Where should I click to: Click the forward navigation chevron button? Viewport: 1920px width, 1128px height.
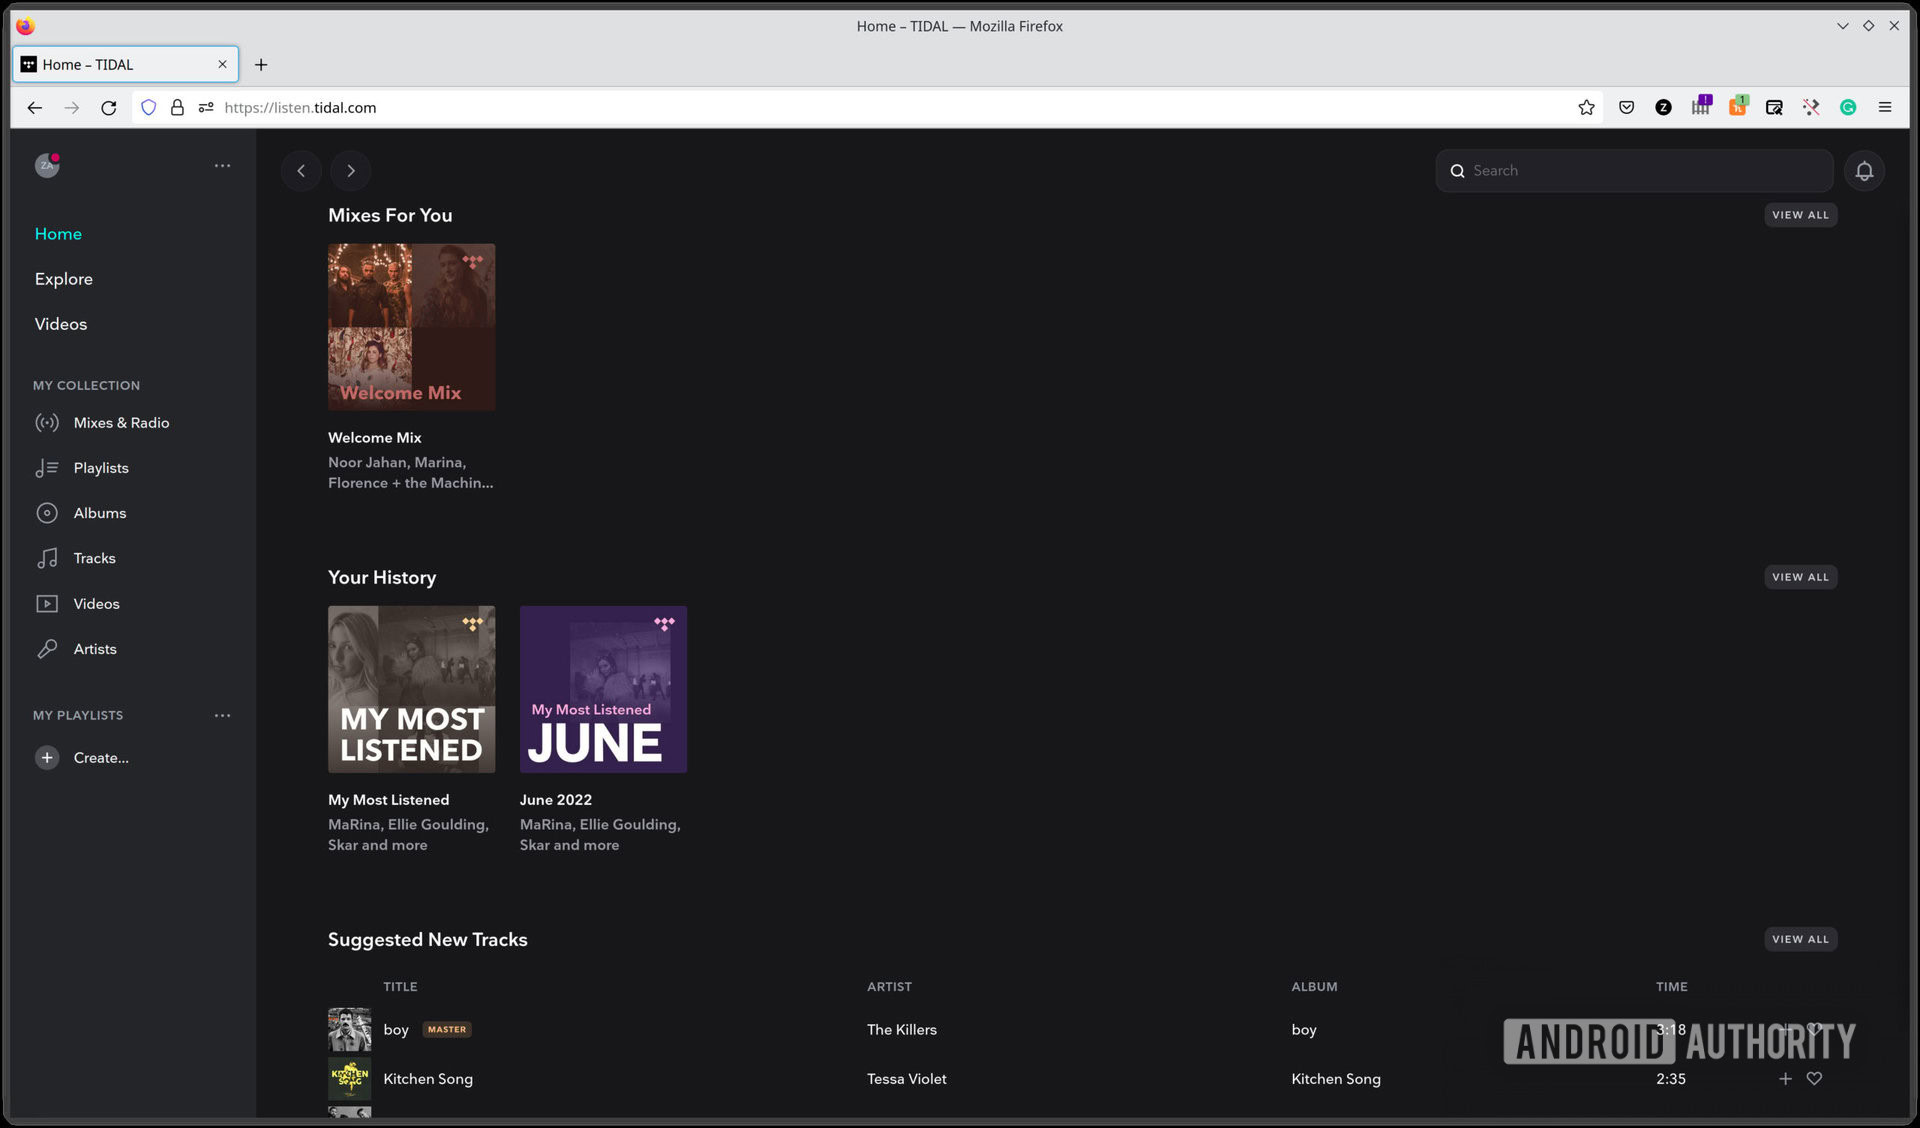point(349,169)
